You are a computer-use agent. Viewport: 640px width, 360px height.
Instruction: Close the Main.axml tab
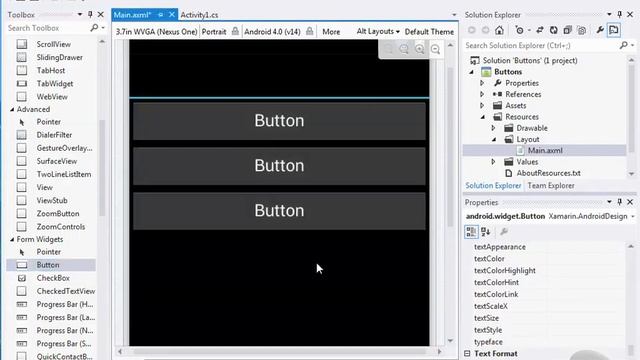[x=172, y=15]
